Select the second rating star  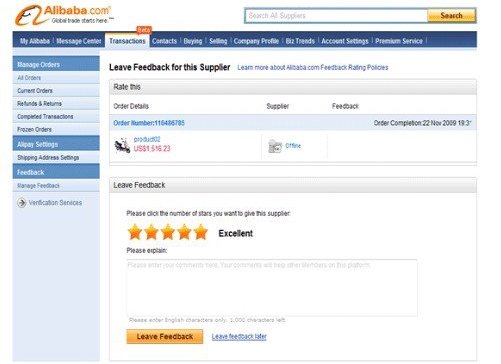(151, 232)
